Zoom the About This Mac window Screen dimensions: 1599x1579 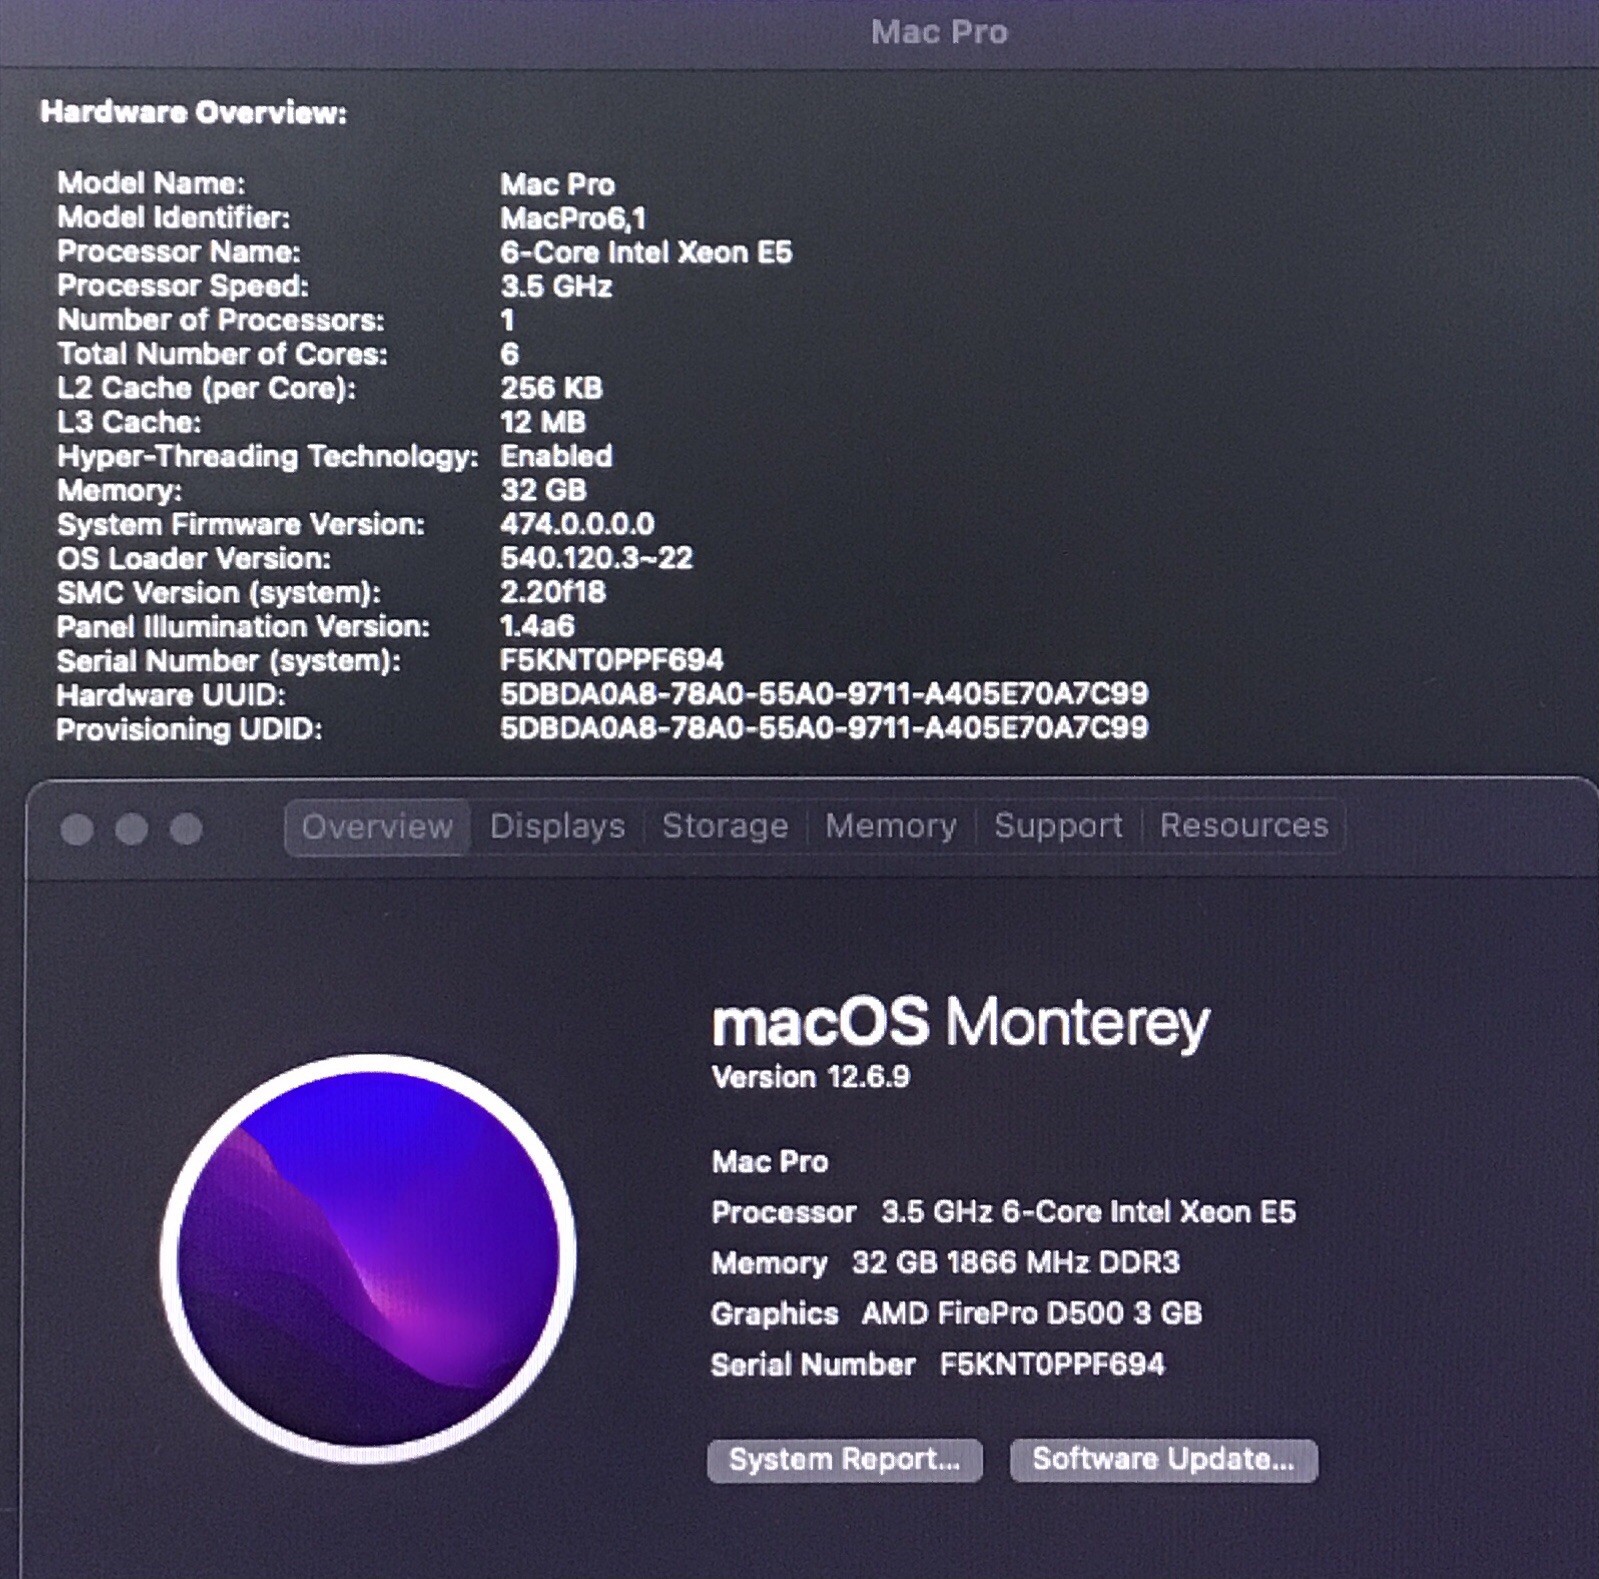tap(186, 829)
